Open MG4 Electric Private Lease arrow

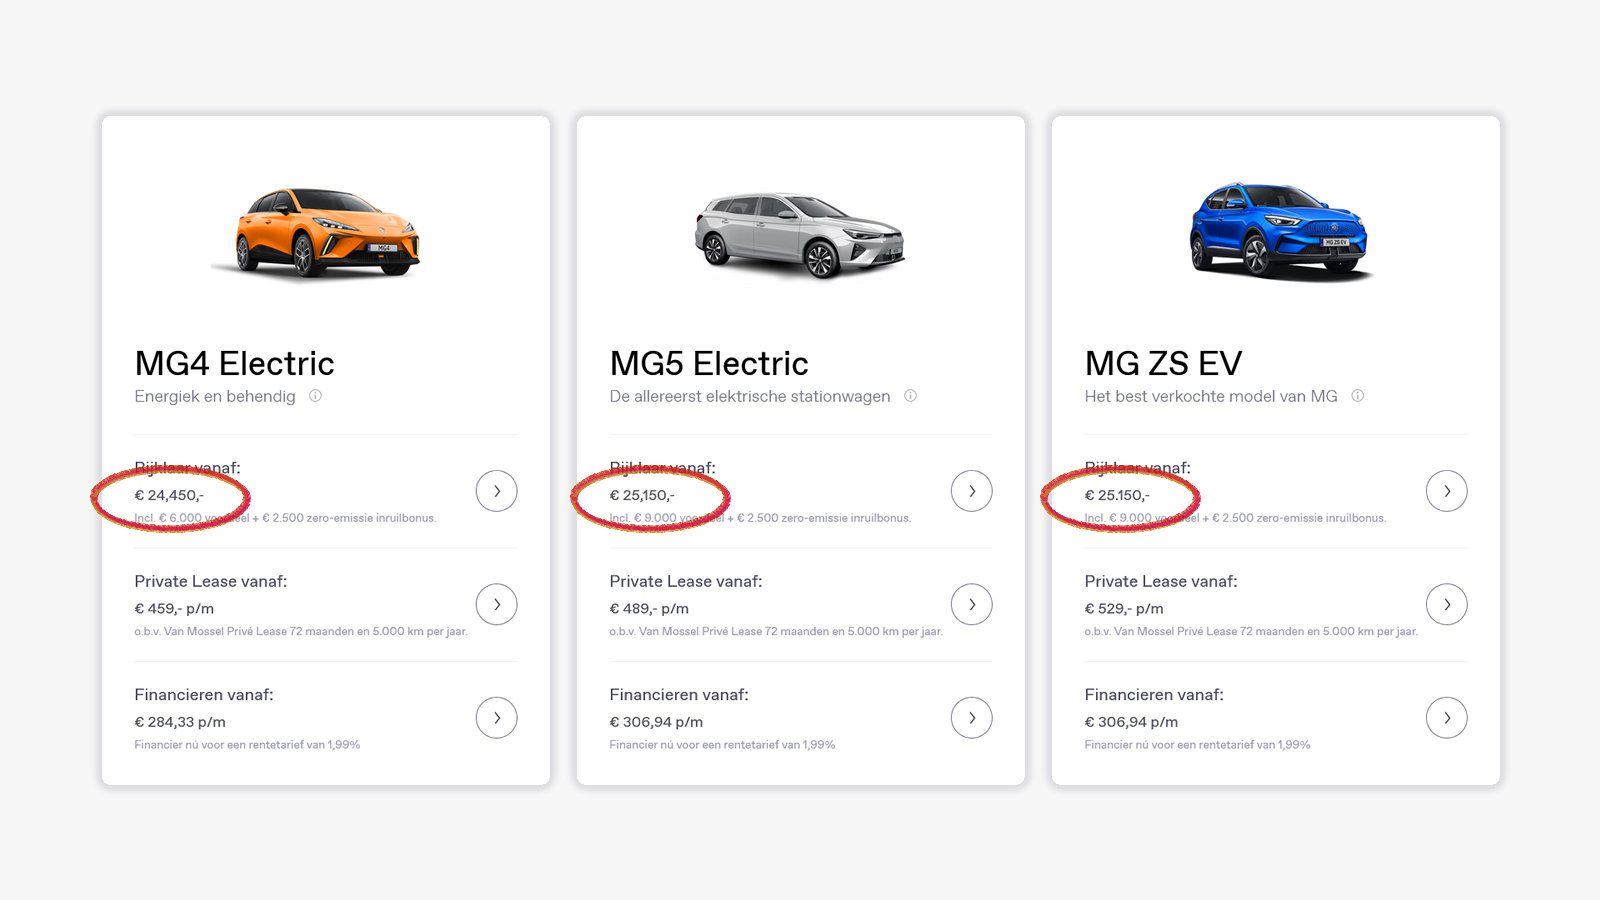point(496,604)
